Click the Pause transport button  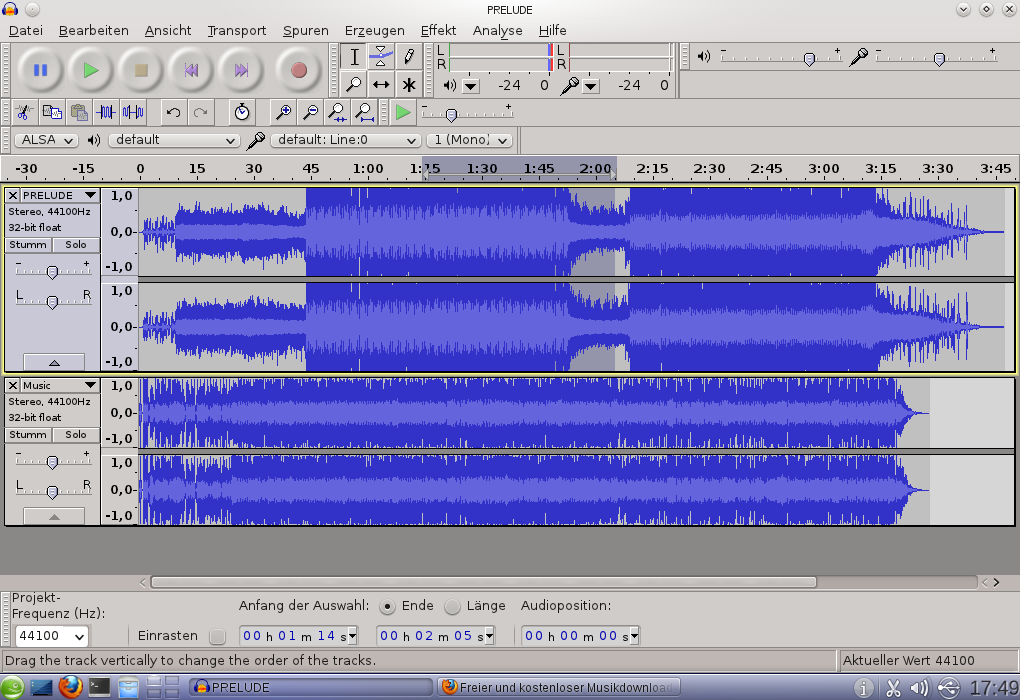tap(40, 70)
